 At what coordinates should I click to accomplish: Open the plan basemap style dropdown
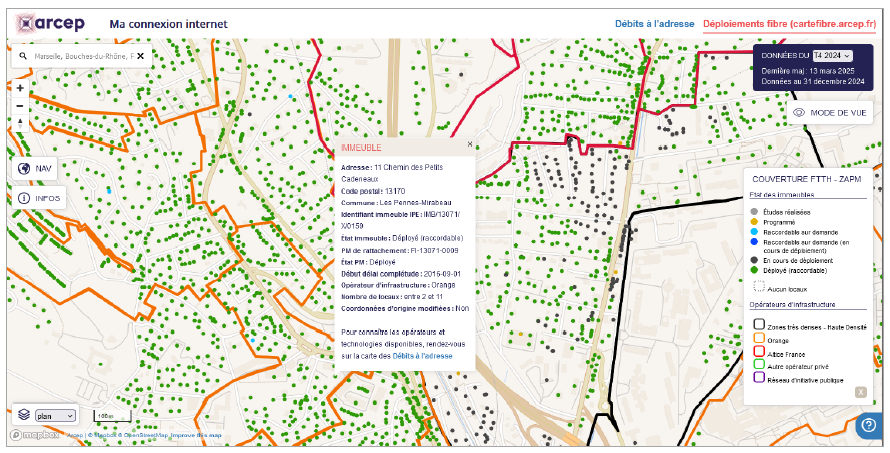click(55, 415)
